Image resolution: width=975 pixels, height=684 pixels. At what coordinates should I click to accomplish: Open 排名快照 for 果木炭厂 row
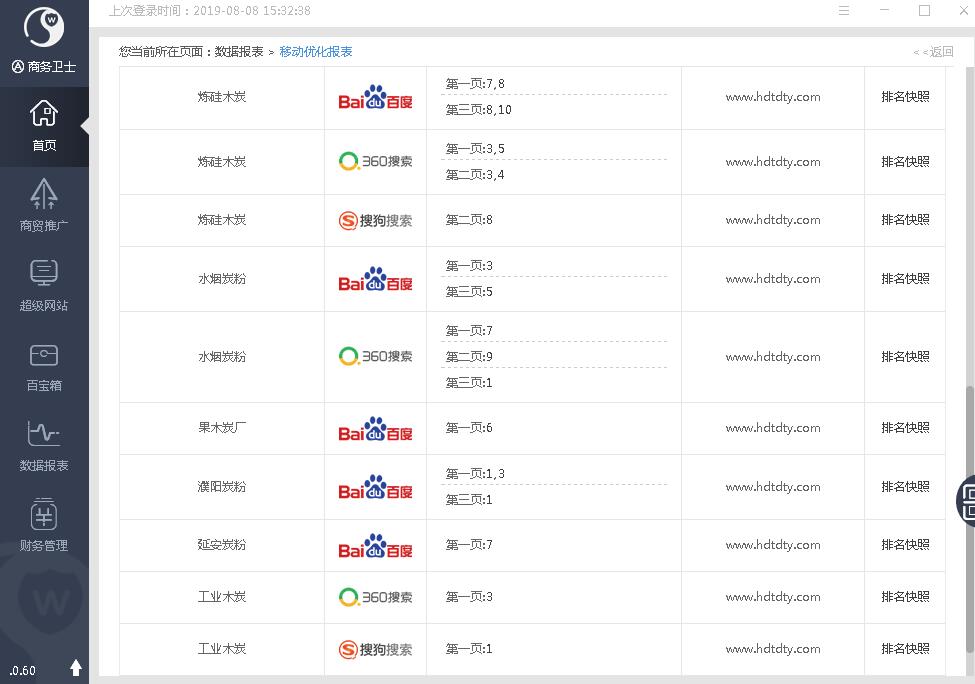coord(905,428)
